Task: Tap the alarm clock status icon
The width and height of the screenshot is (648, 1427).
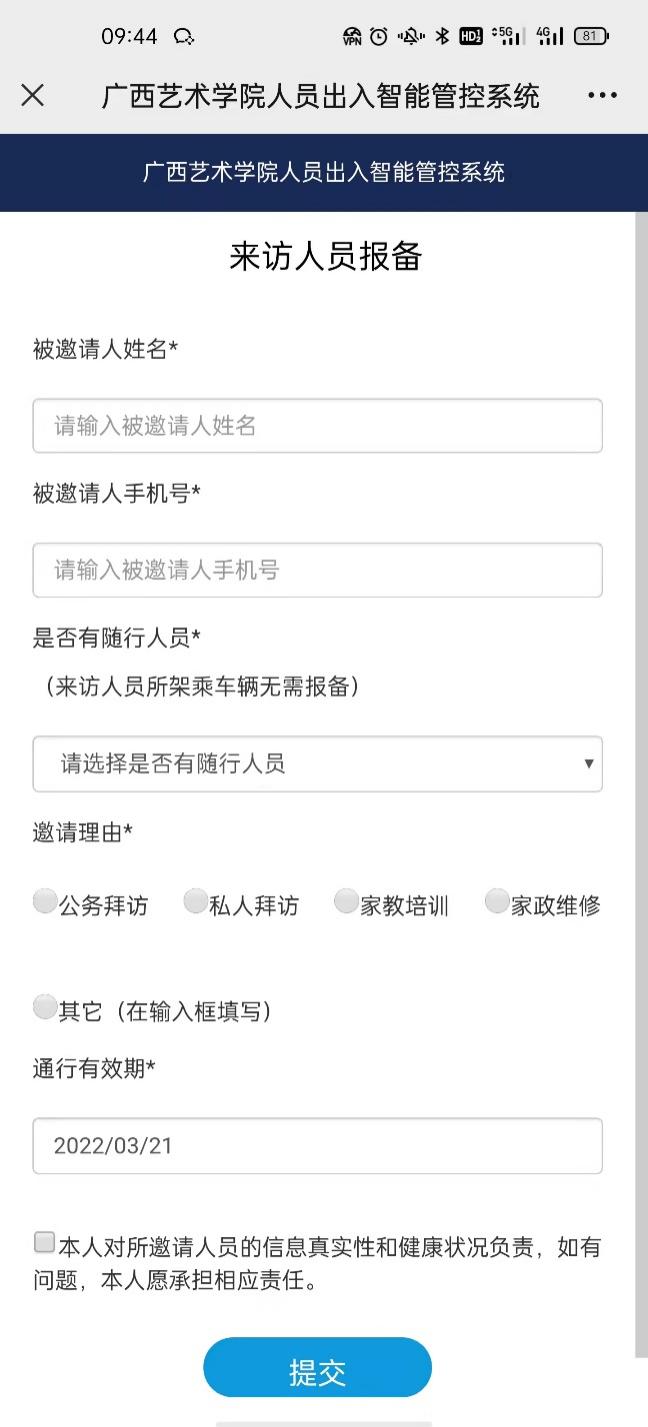Action: (378, 37)
